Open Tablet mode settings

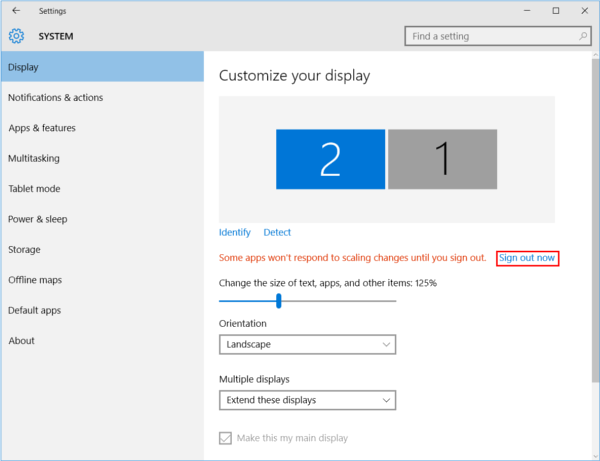(103, 189)
